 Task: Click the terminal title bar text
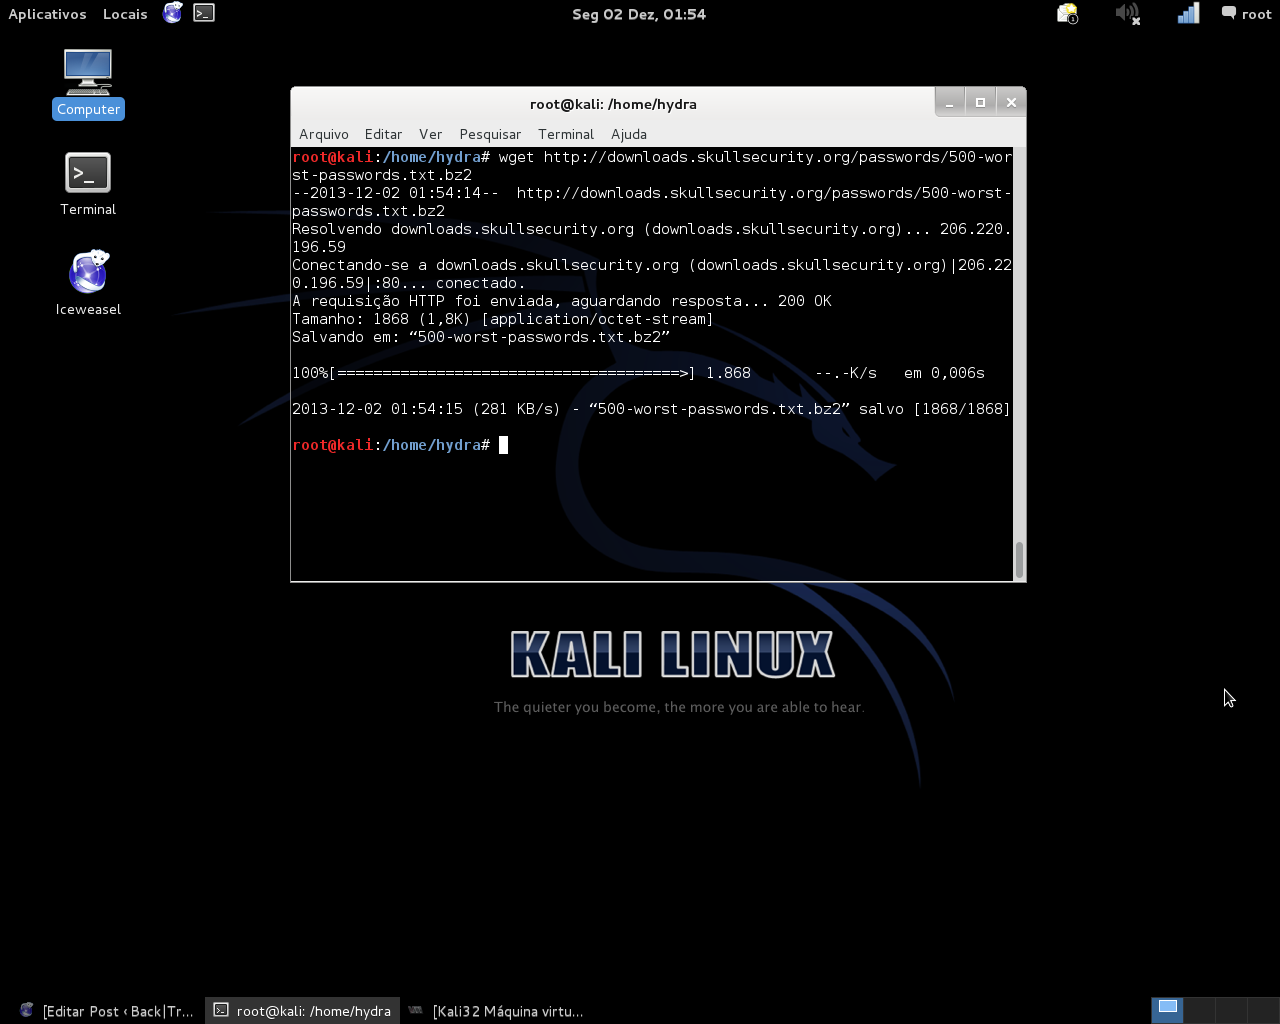tap(613, 104)
